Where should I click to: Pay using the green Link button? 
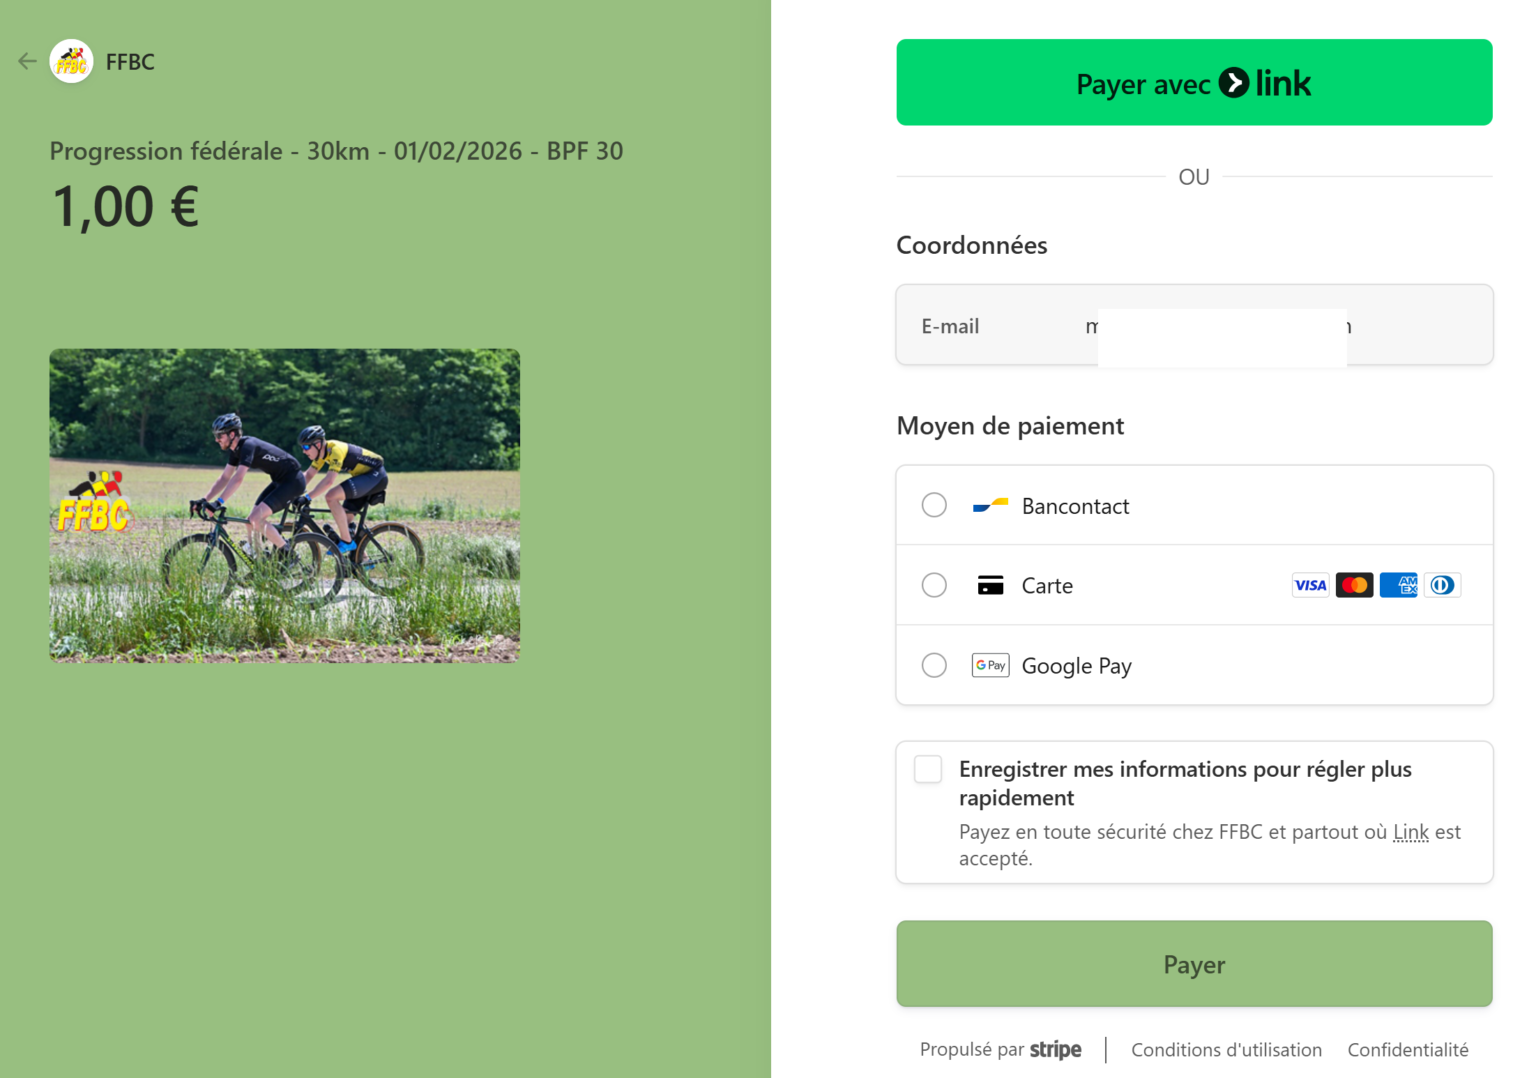click(1194, 82)
